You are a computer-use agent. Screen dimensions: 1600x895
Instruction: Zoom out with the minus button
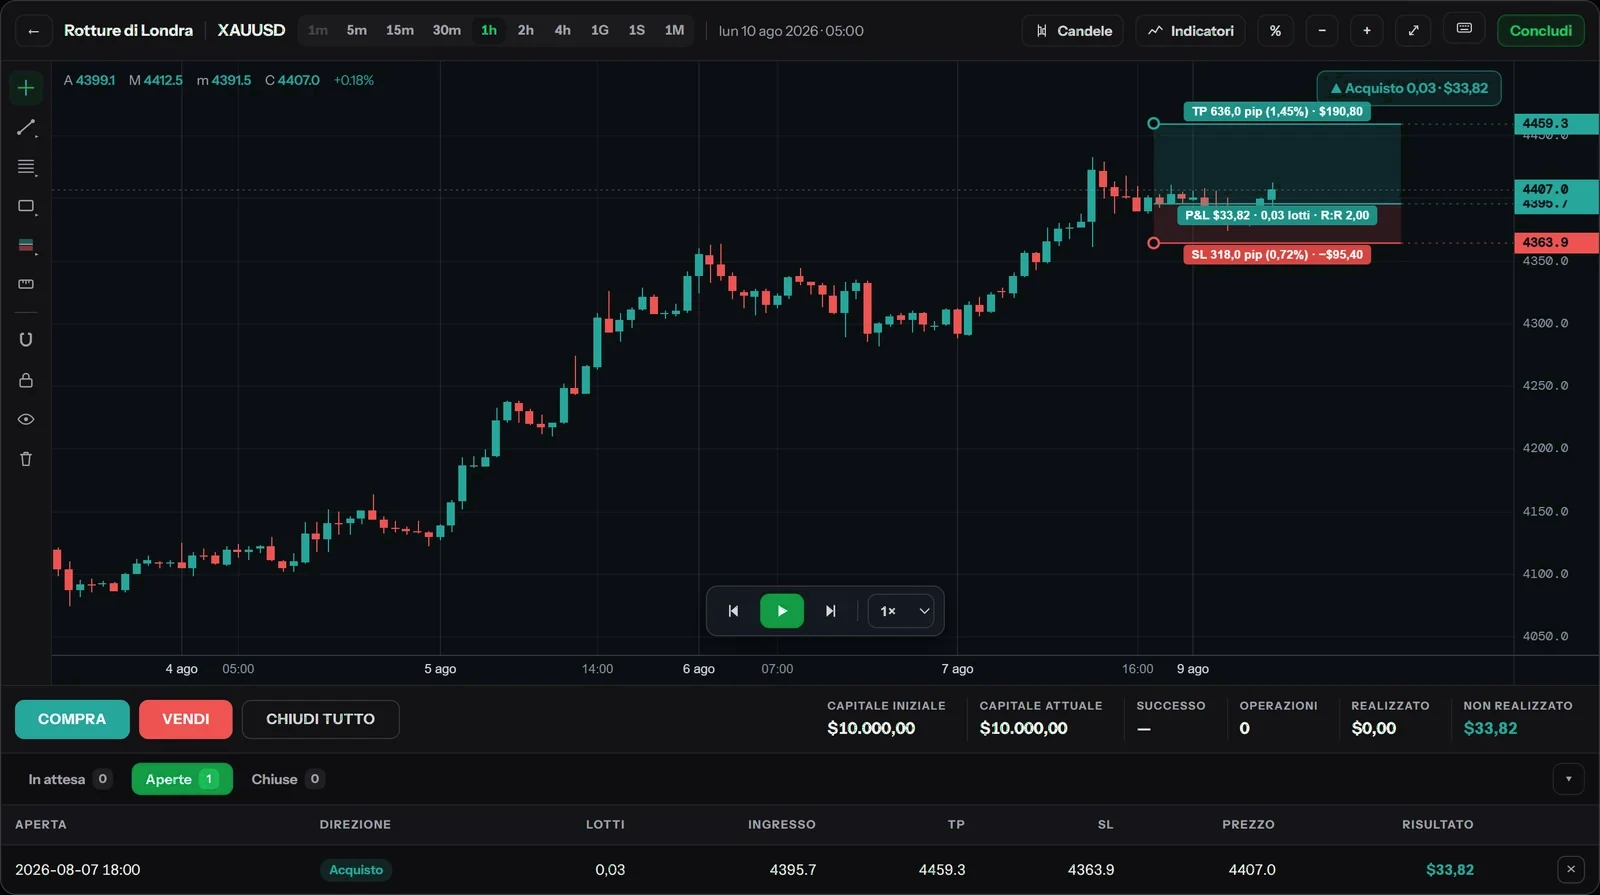pyautogui.click(x=1322, y=31)
